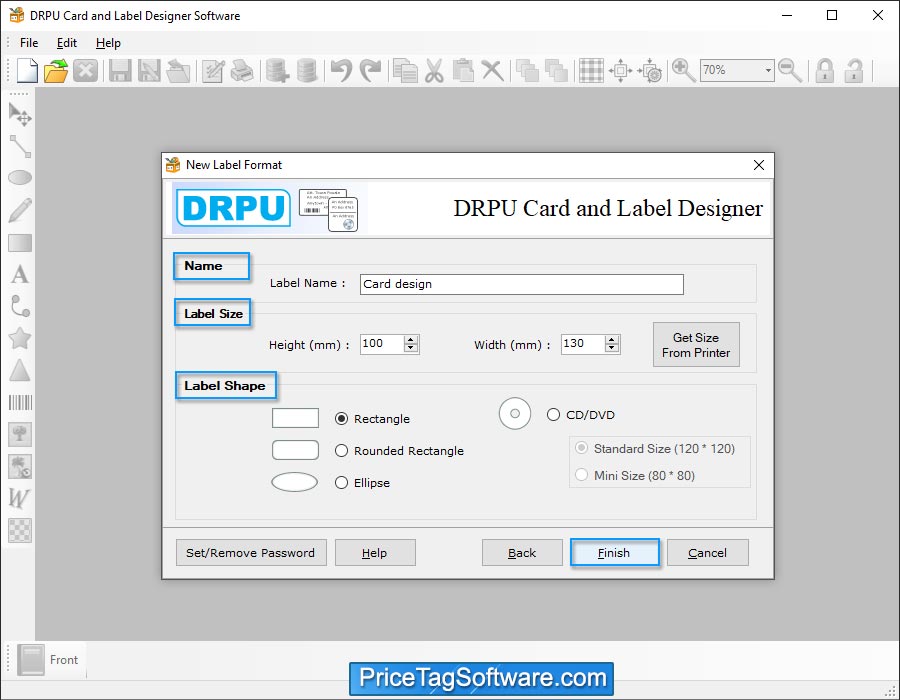This screenshot has width=900, height=700.
Task: Click the Save floppy disk icon
Action: click(120, 71)
